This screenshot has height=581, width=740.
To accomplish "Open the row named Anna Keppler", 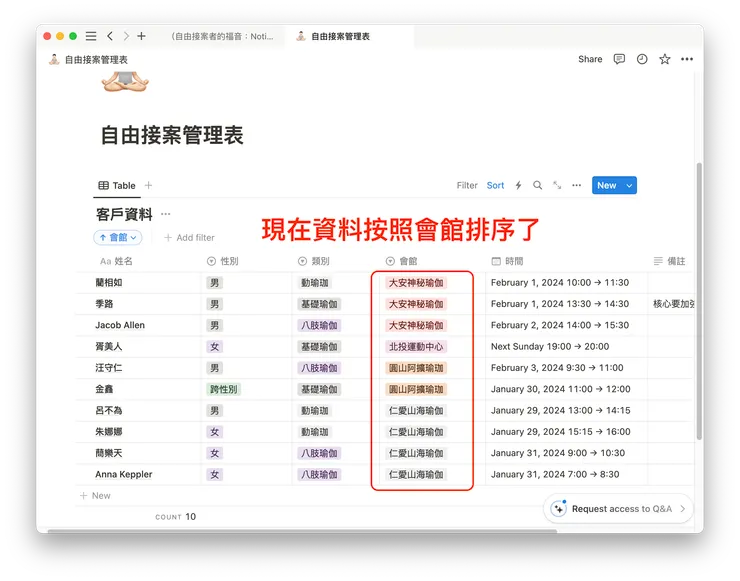I will tap(124, 474).
